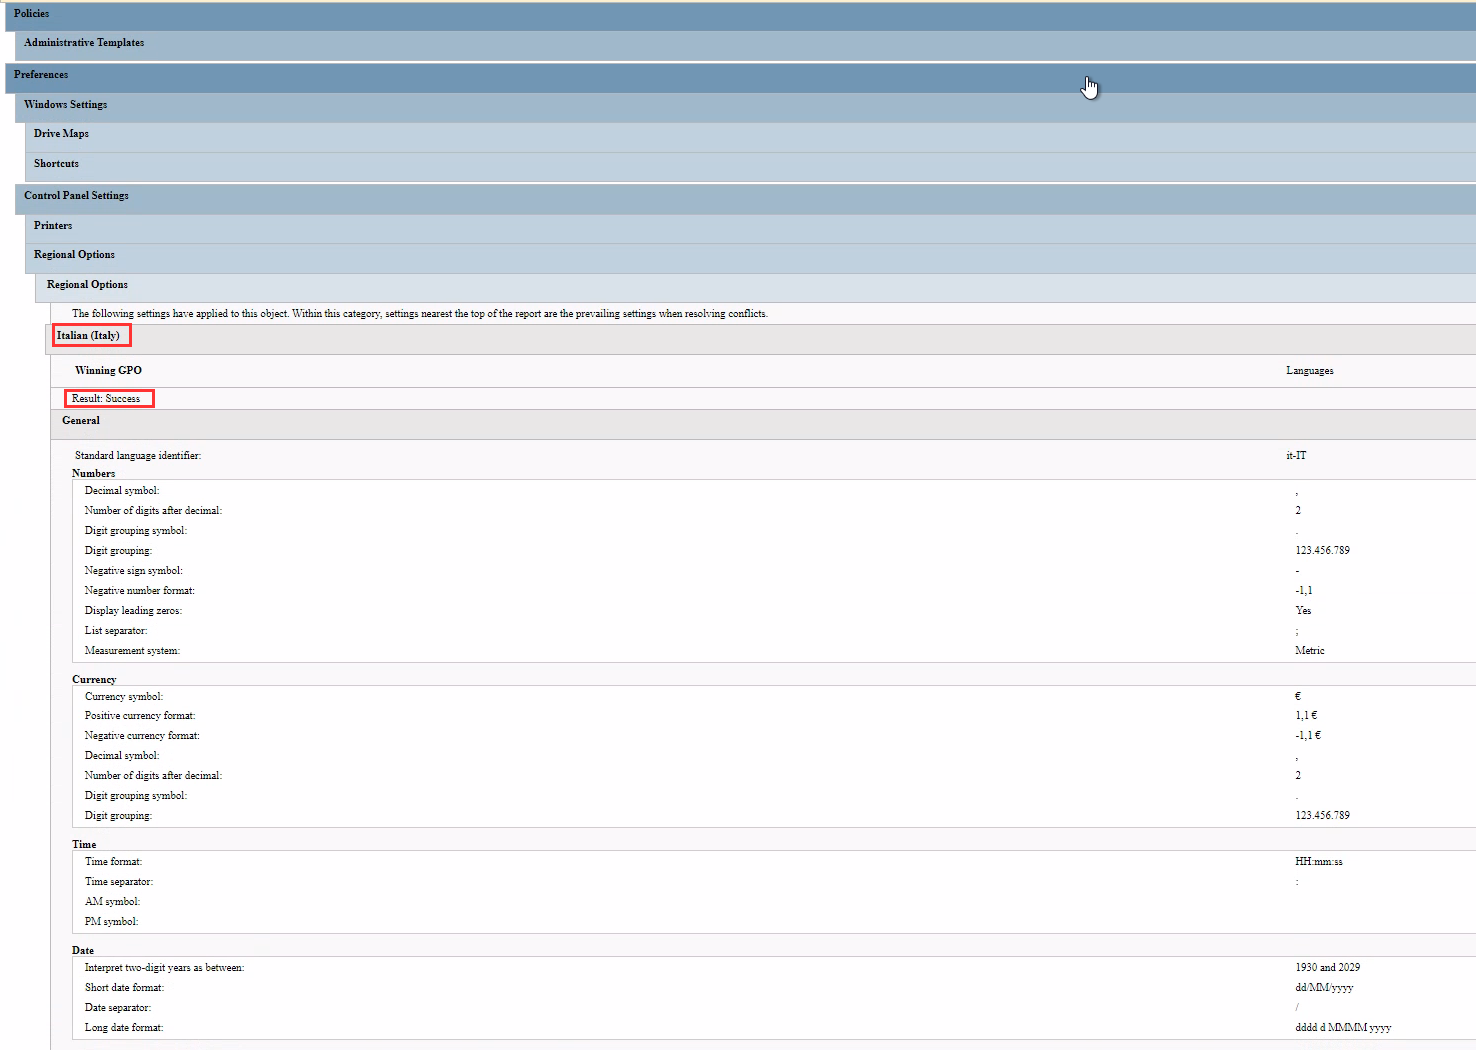Collapse the Policies section header
This screenshot has height=1050, width=1476.
(740, 15)
